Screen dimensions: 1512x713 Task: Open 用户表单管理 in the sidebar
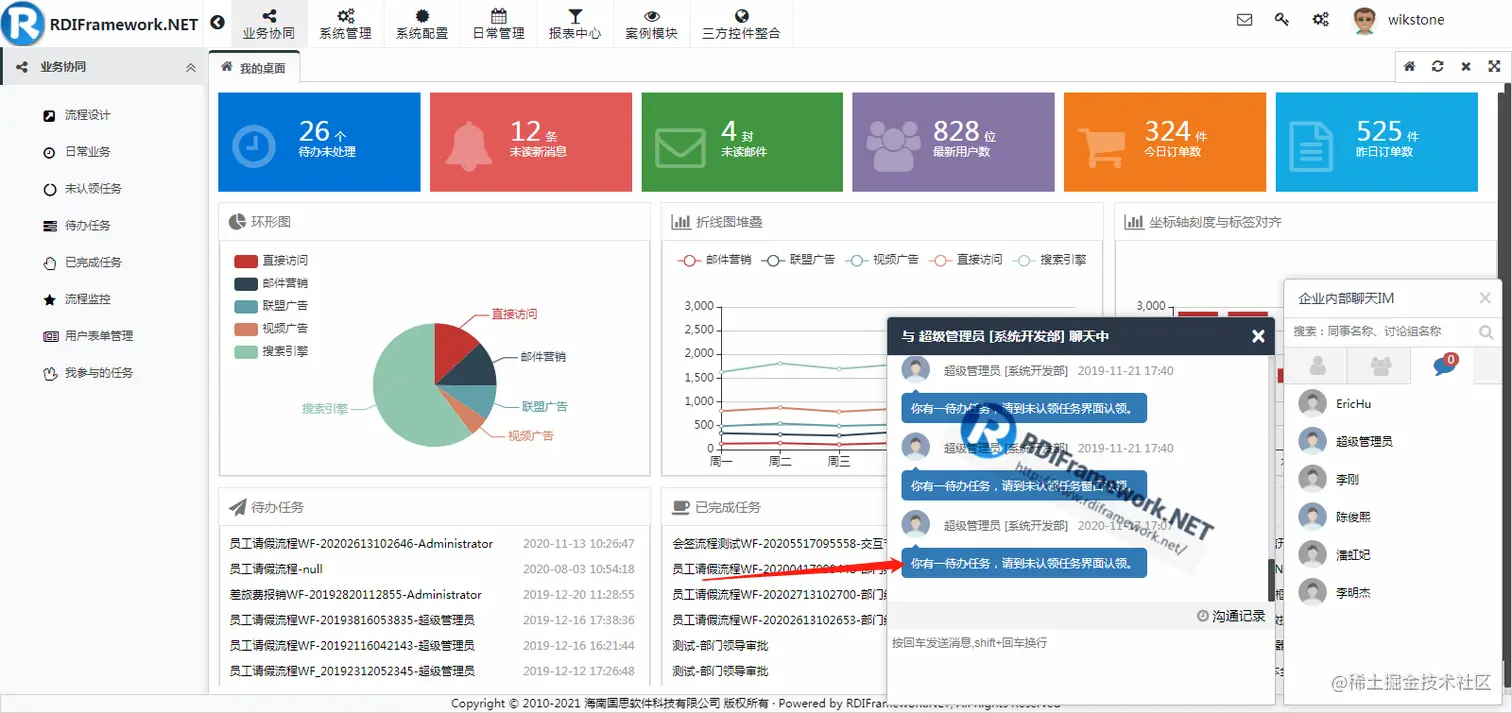98,336
